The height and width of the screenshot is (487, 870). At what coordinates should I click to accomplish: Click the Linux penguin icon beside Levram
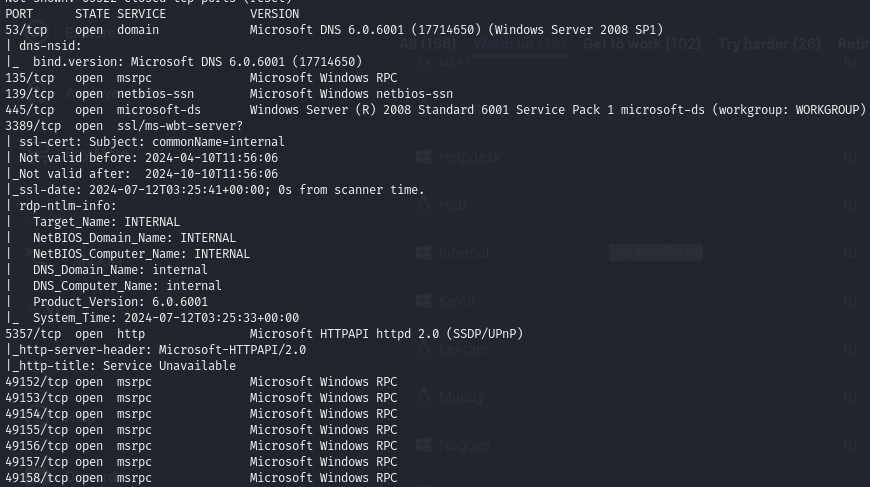423,348
